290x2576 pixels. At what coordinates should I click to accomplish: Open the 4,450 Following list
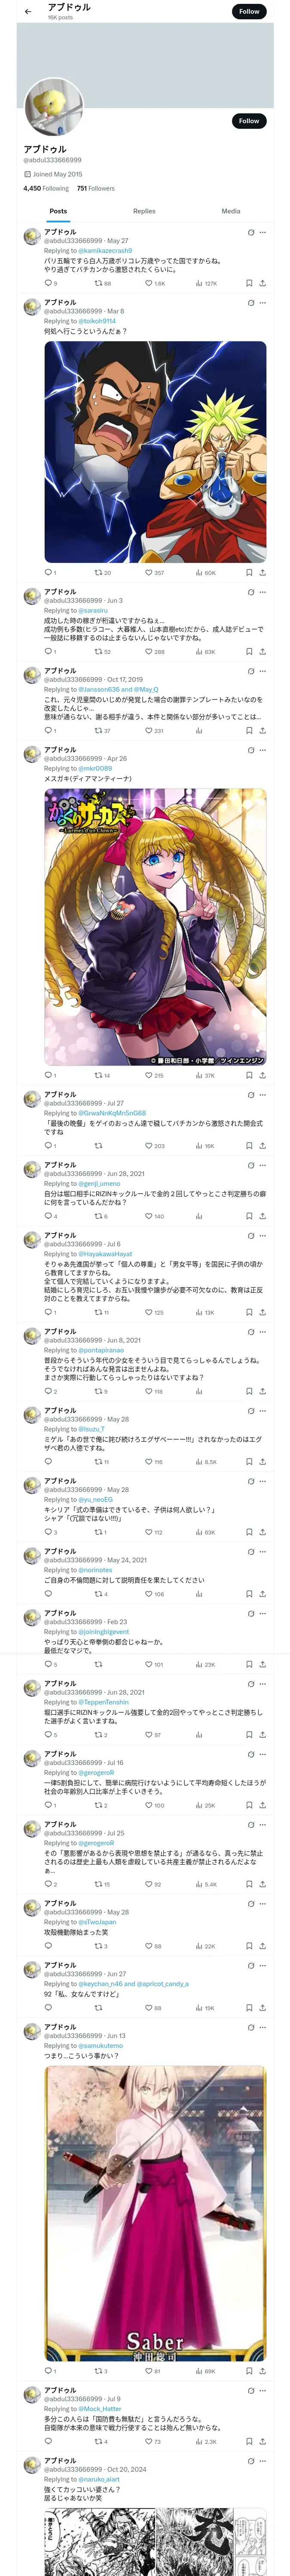[46, 188]
